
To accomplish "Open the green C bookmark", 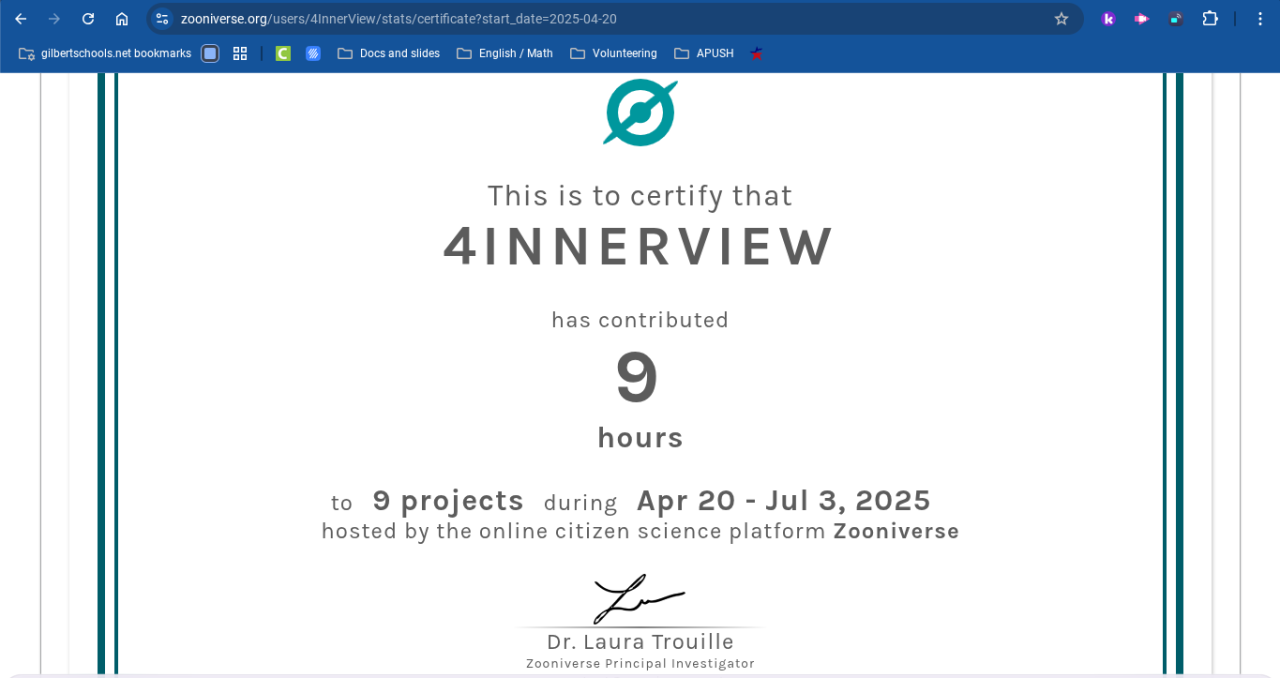I will [x=283, y=53].
